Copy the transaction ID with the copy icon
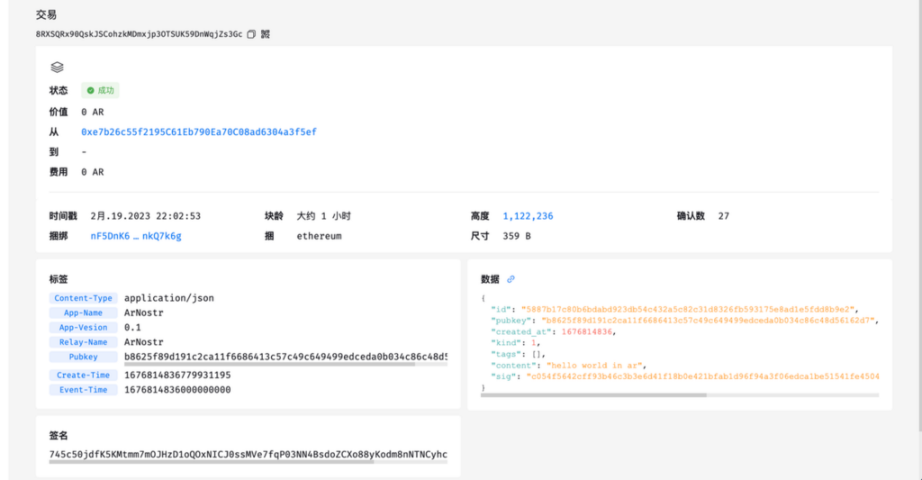 click(x=252, y=33)
